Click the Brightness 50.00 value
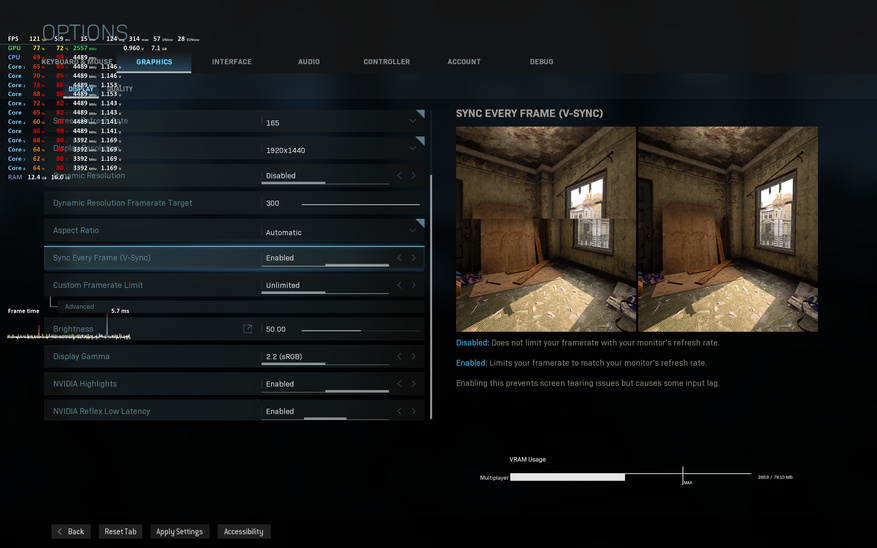Viewport: 877px width, 548px height. pyautogui.click(x=276, y=329)
